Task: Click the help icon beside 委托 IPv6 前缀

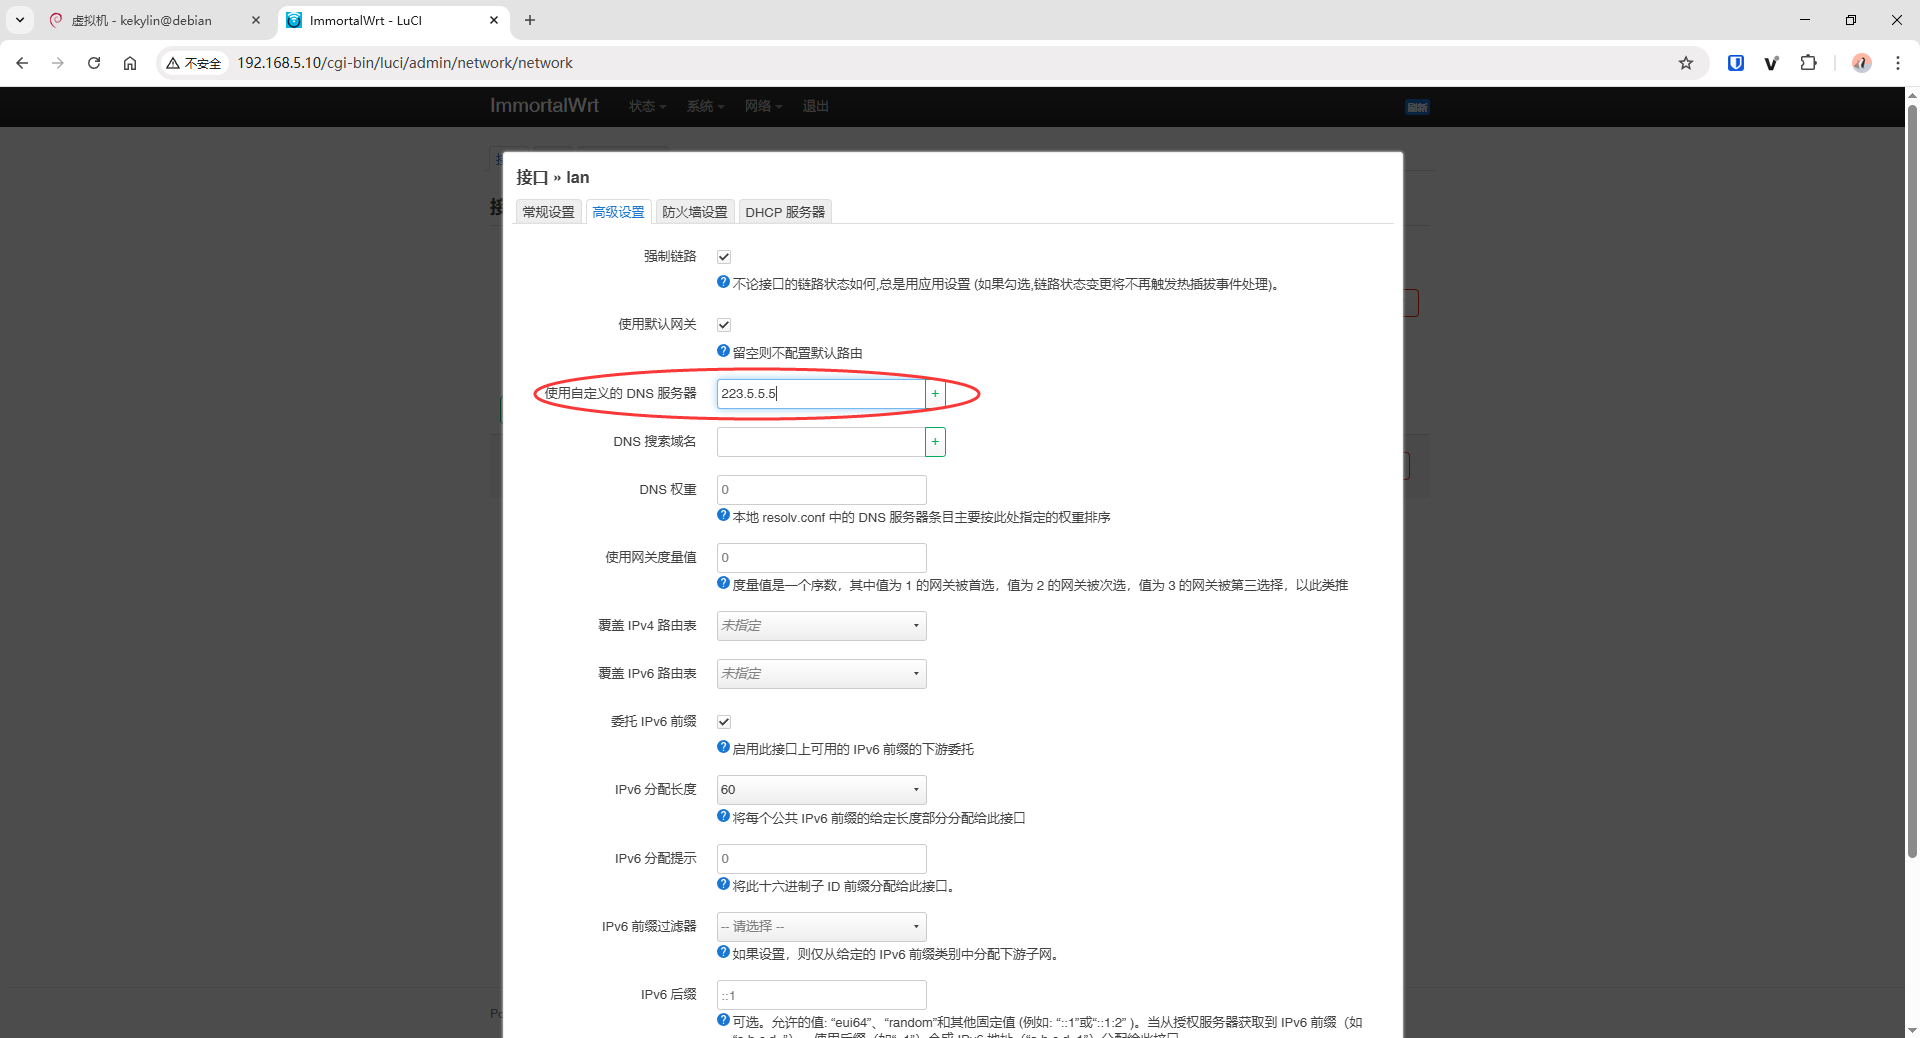Action: click(x=722, y=747)
